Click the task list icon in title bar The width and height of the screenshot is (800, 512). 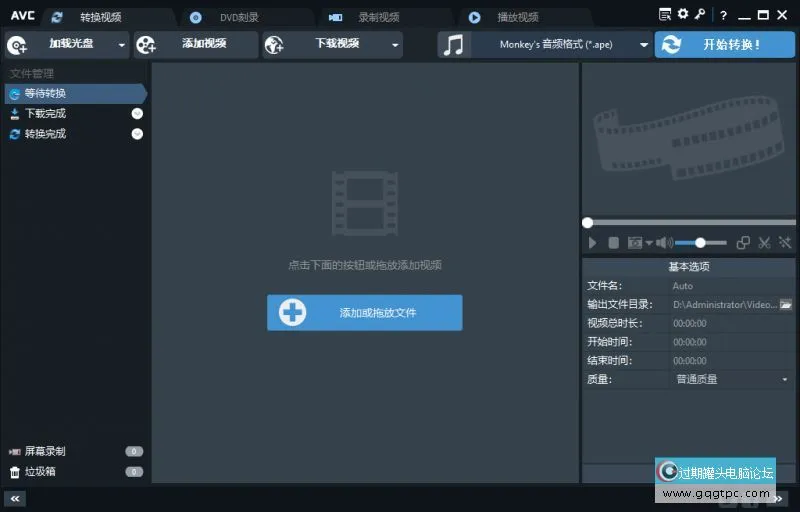666,14
